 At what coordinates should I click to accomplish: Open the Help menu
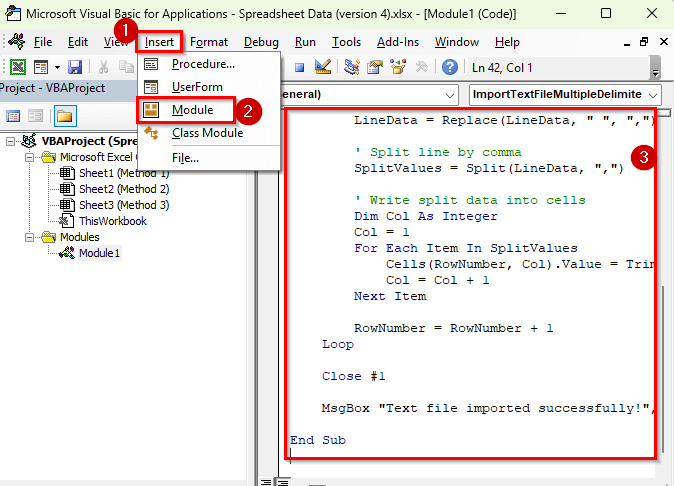[507, 42]
